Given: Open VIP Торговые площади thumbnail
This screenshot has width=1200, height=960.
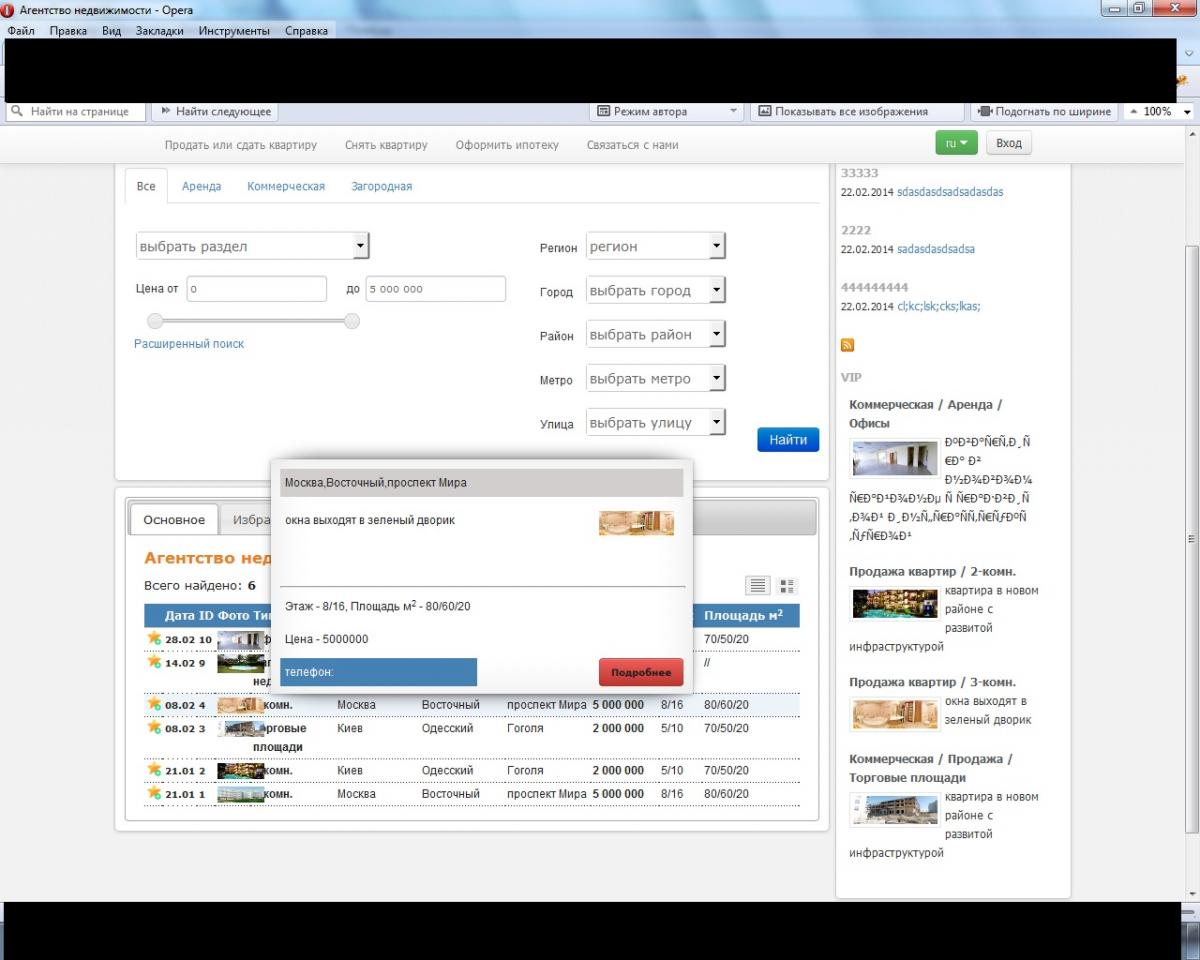Looking at the screenshot, I should tap(894, 809).
